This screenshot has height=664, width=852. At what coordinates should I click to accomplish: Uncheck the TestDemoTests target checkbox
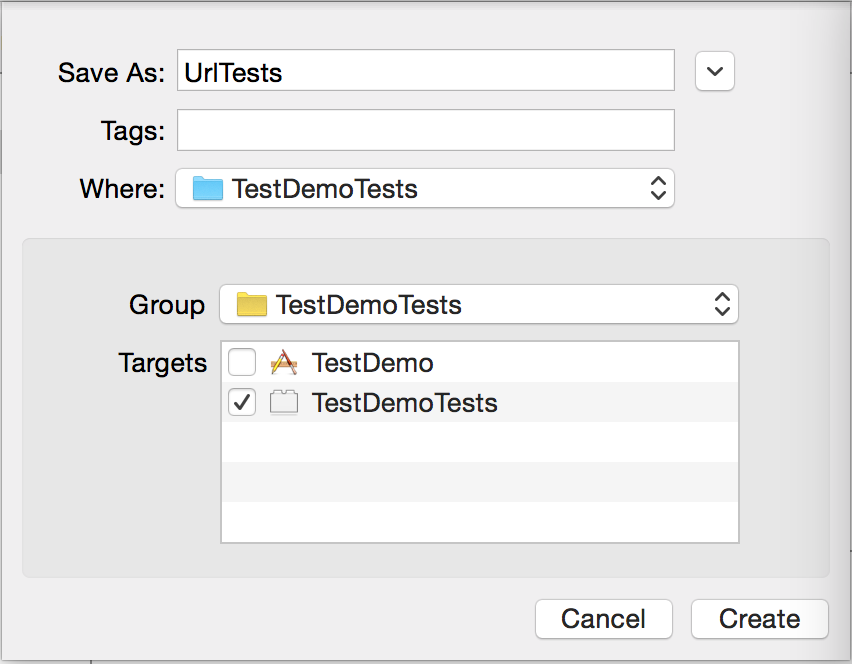pos(242,403)
